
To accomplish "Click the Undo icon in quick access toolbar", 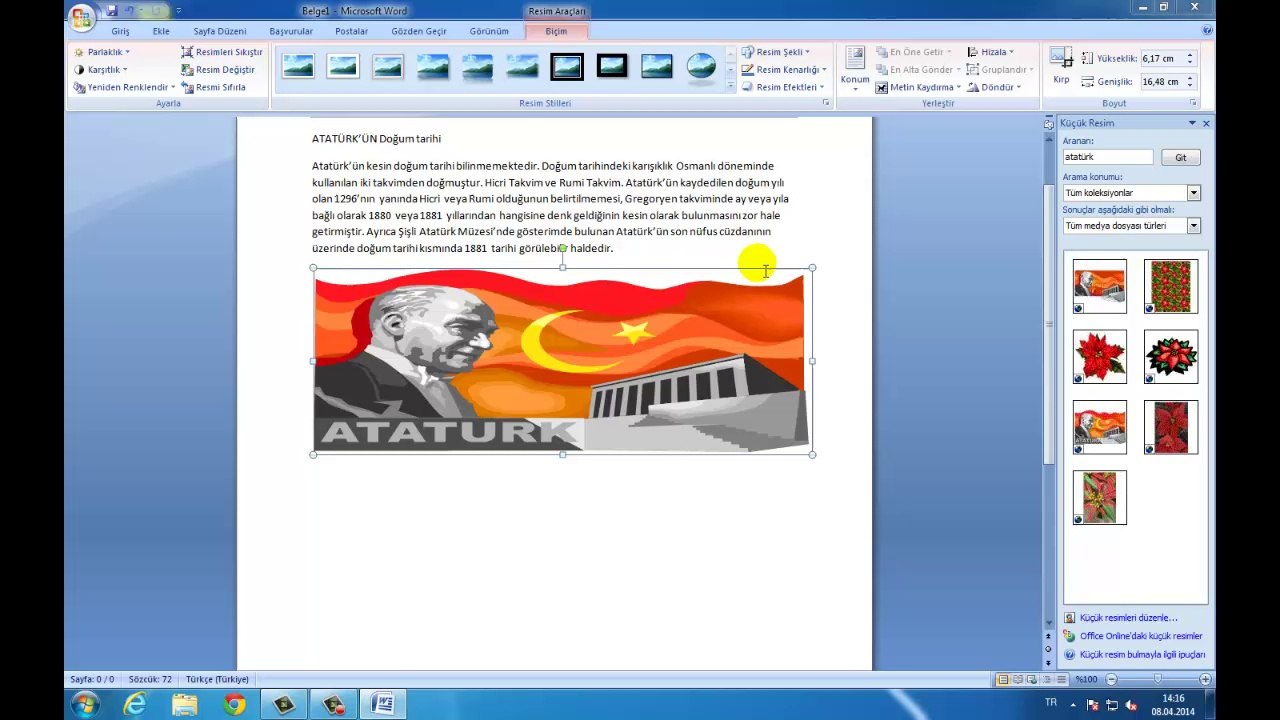I will click(x=130, y=10).
